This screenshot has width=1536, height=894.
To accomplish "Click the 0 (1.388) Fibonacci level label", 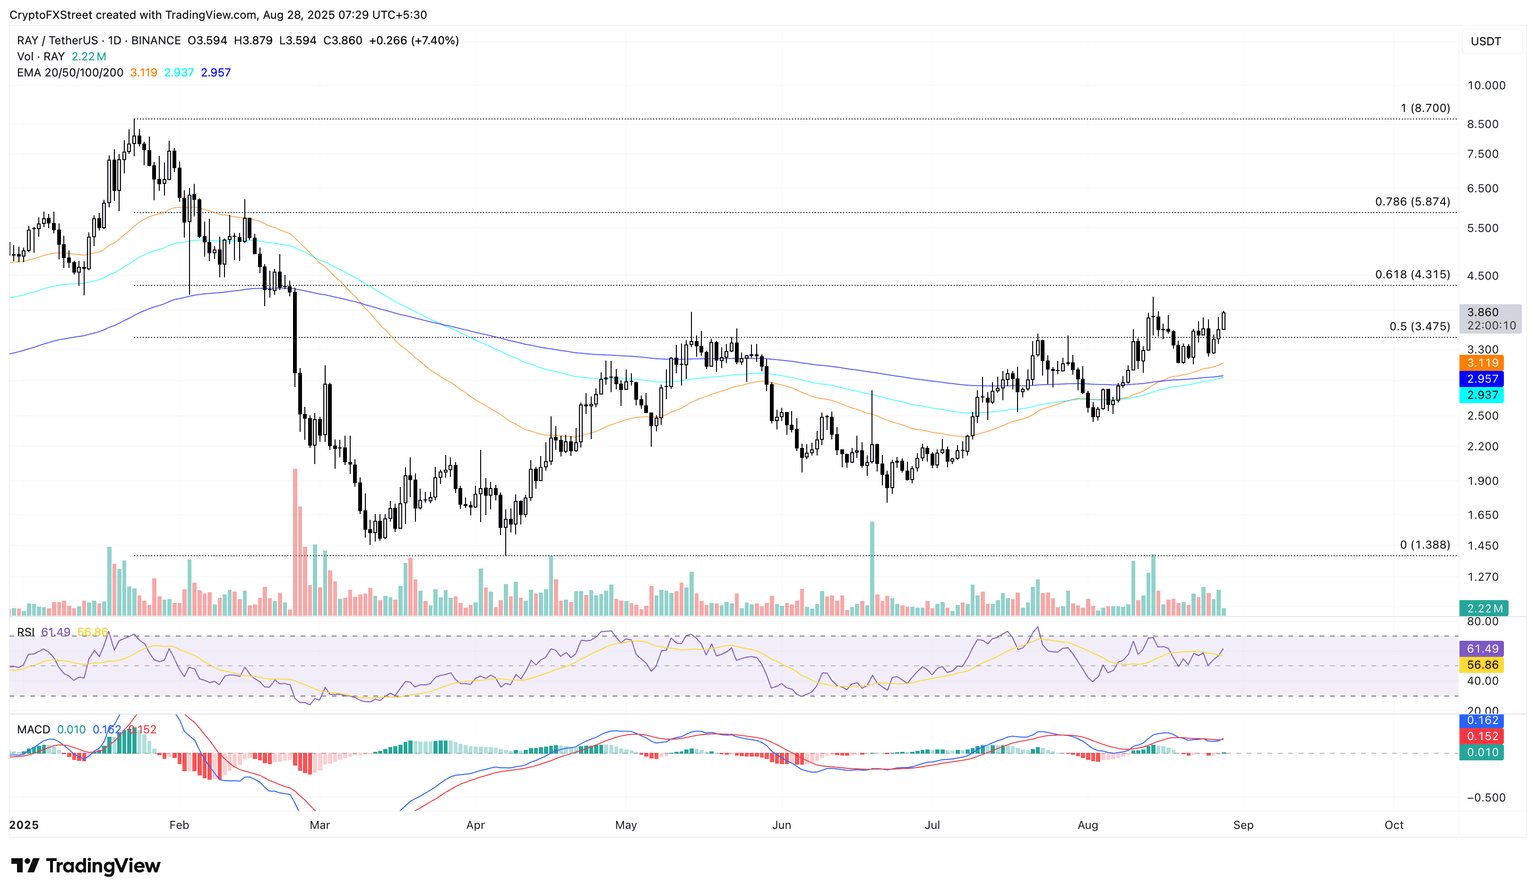I will click(x=1424, y=545).
